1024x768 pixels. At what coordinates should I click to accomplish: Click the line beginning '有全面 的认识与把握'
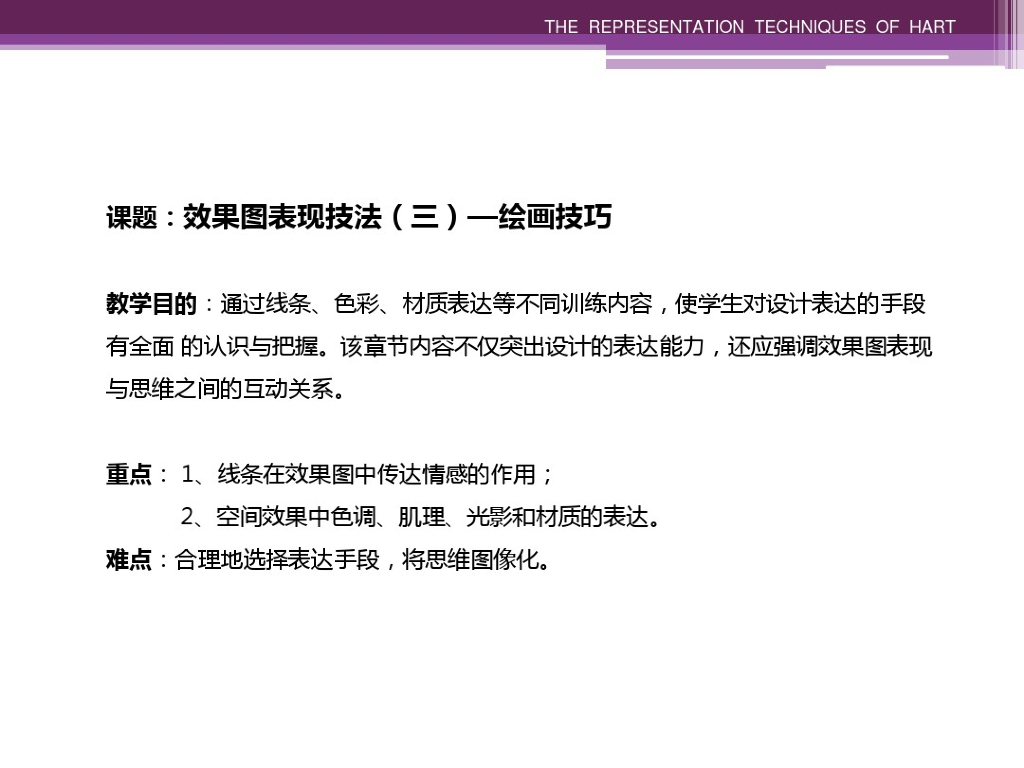click(x=519, y=346)
